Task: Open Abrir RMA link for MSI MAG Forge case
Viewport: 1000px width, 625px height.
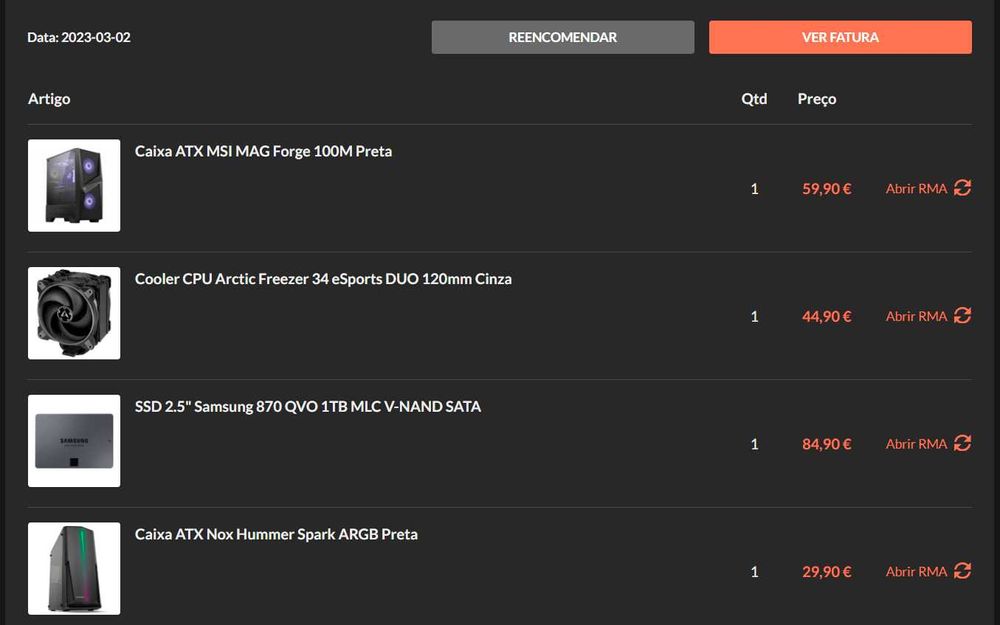Action: pyautogui.click(x=916, y=188)
